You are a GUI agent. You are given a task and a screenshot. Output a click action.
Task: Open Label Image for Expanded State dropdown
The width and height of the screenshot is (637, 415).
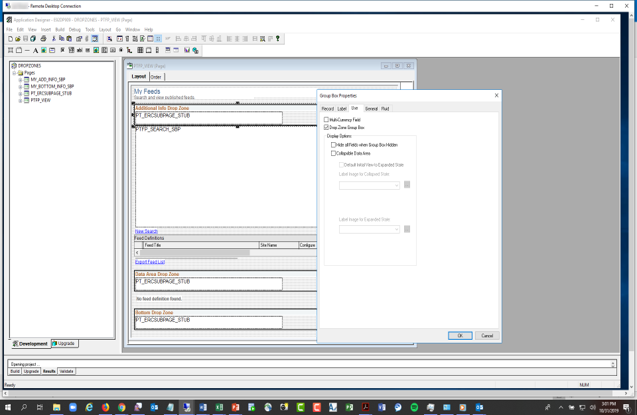[369, 229]
